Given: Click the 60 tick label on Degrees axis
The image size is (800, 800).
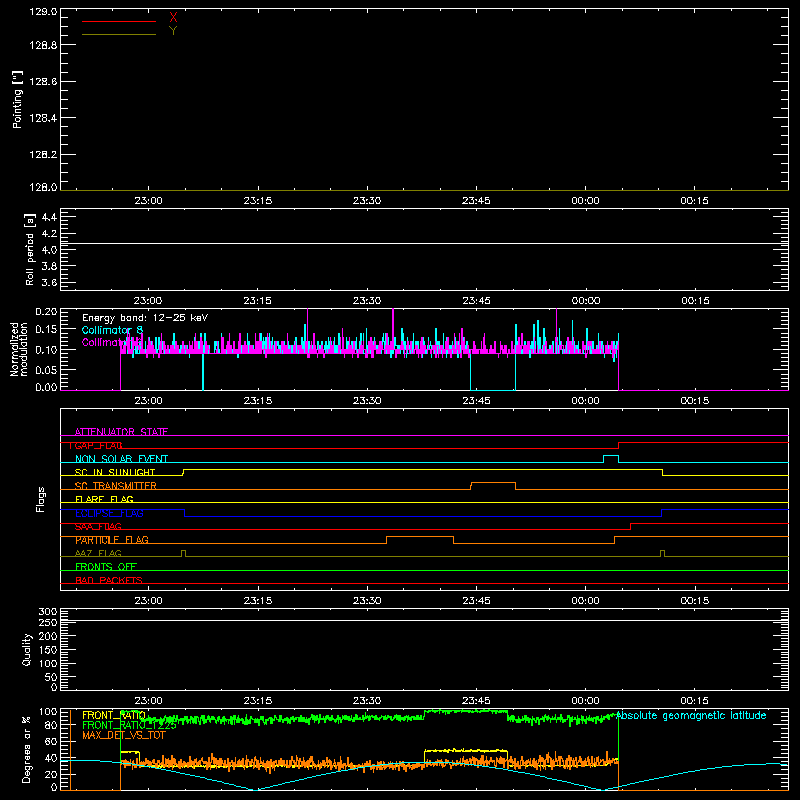Looking at the screenshot, I should [51, 742].
